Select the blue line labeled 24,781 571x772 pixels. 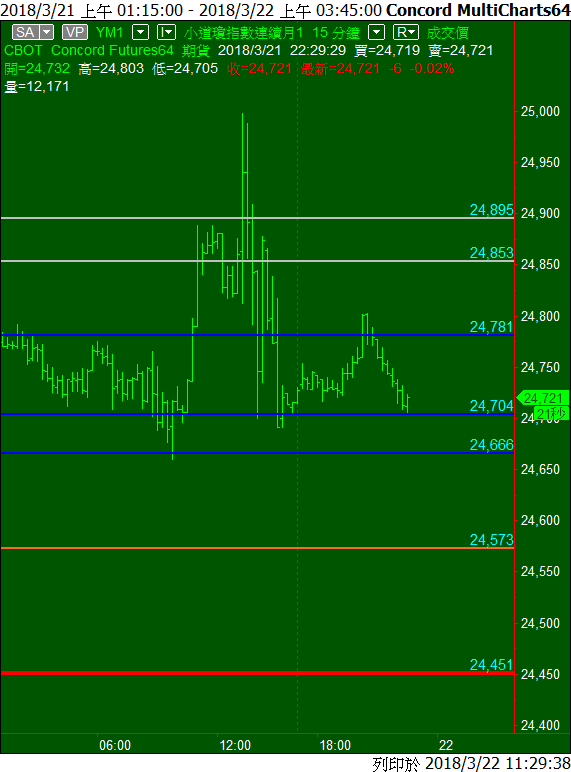click(x=257, y=335)
